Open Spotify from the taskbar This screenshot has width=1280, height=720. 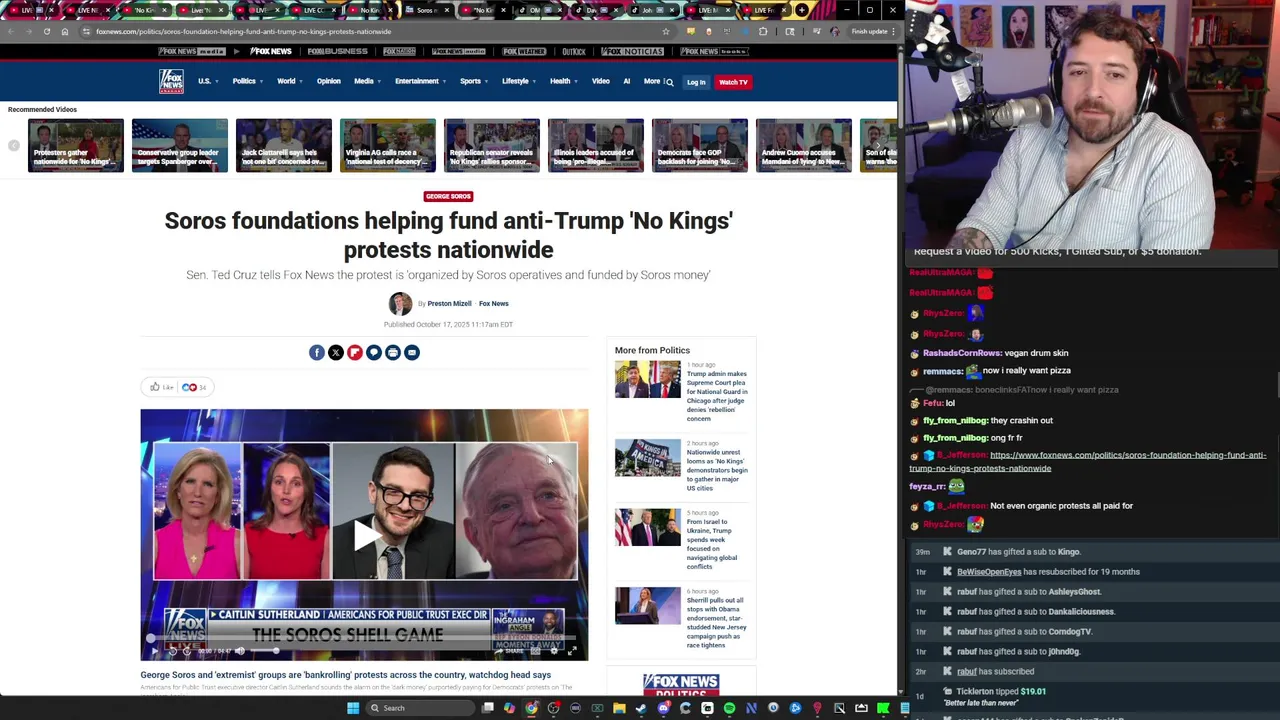click(729, 708)
